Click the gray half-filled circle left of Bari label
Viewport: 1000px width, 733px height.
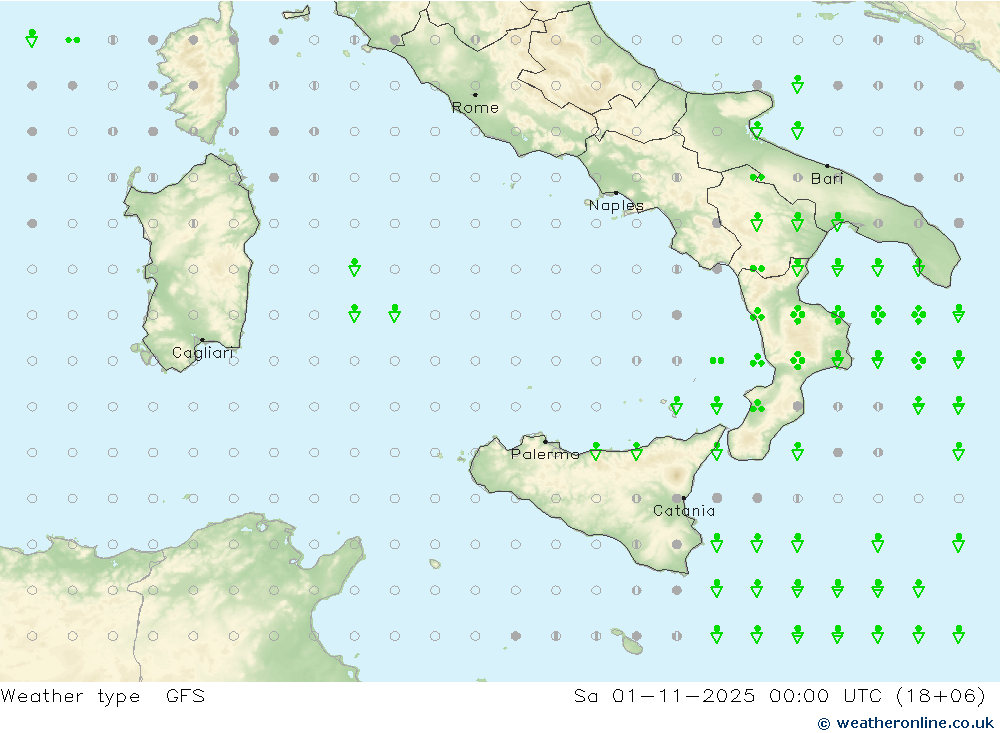point(797,177)
